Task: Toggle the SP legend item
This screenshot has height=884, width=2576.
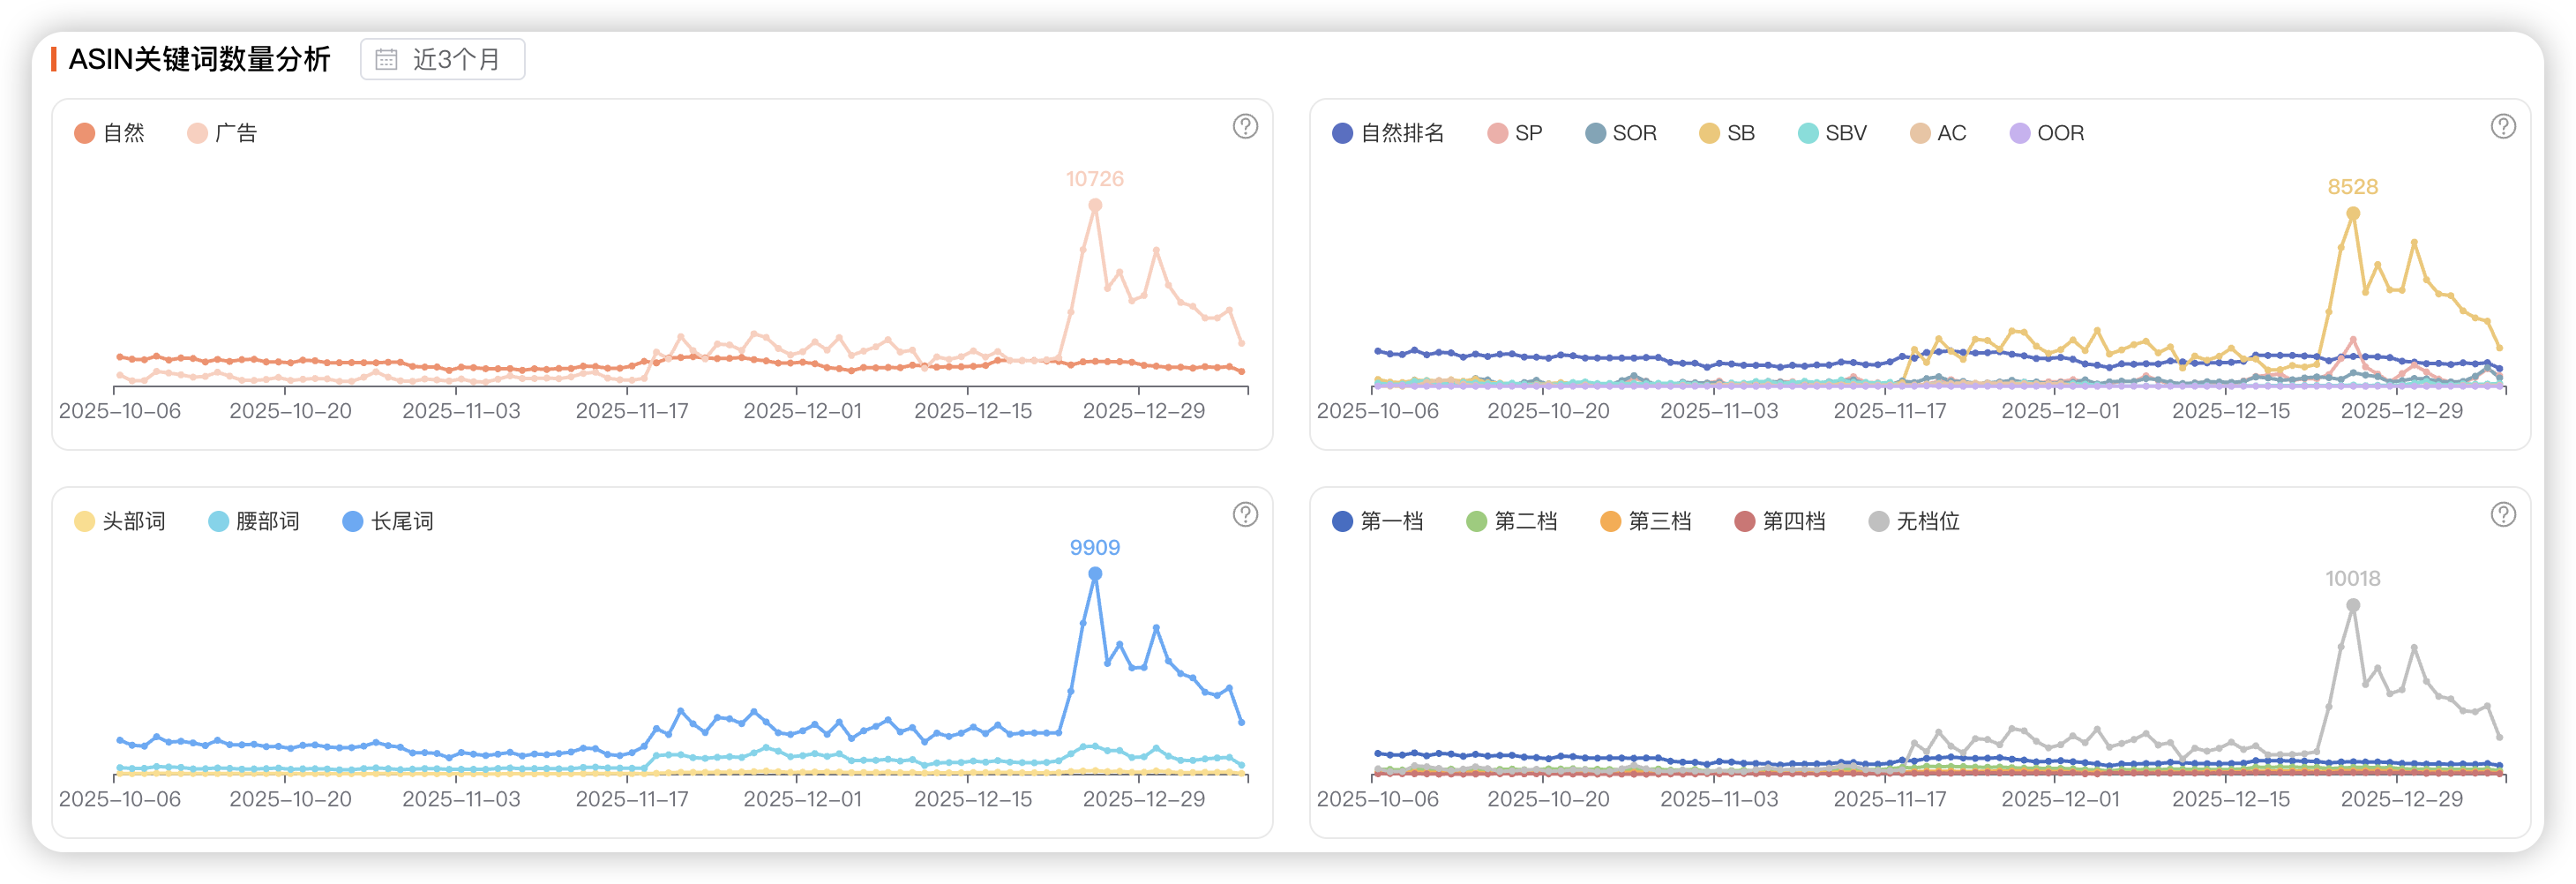Action: (1515, 133)
